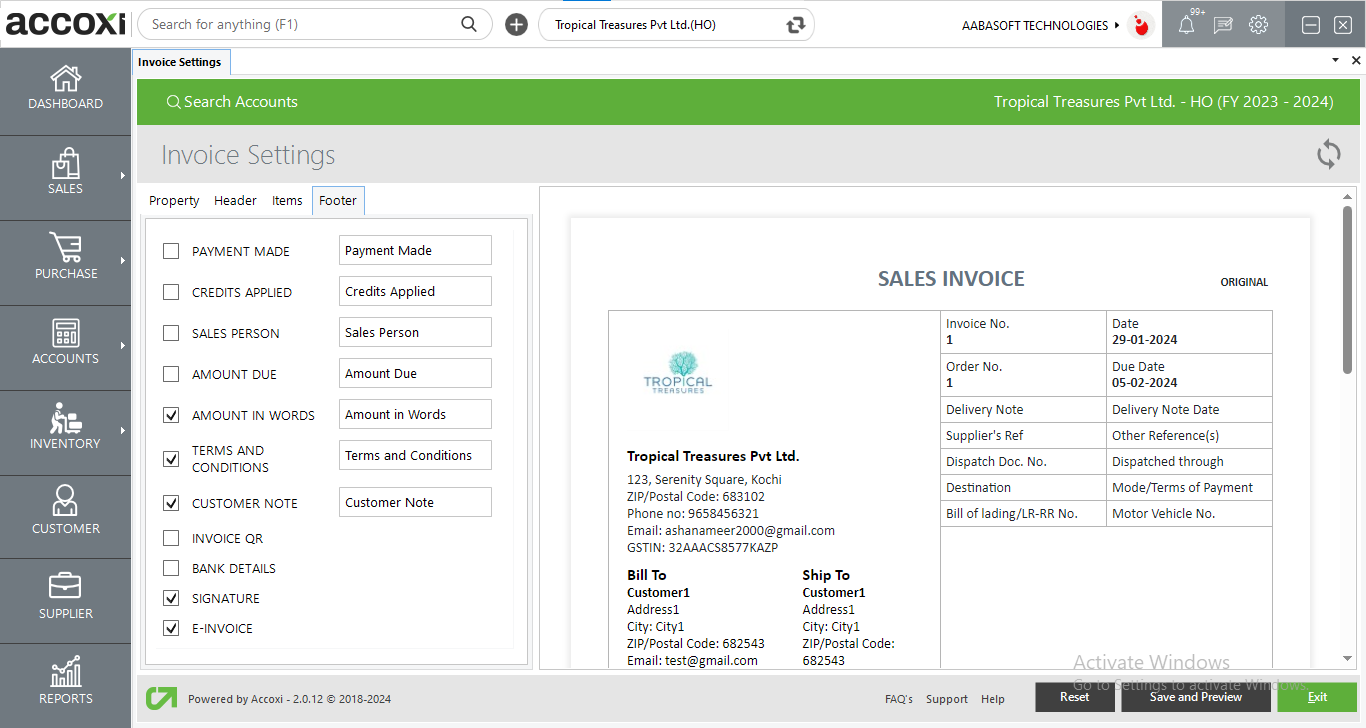
Task: Open the FAQ's link
Action: (x=899, y=699)
